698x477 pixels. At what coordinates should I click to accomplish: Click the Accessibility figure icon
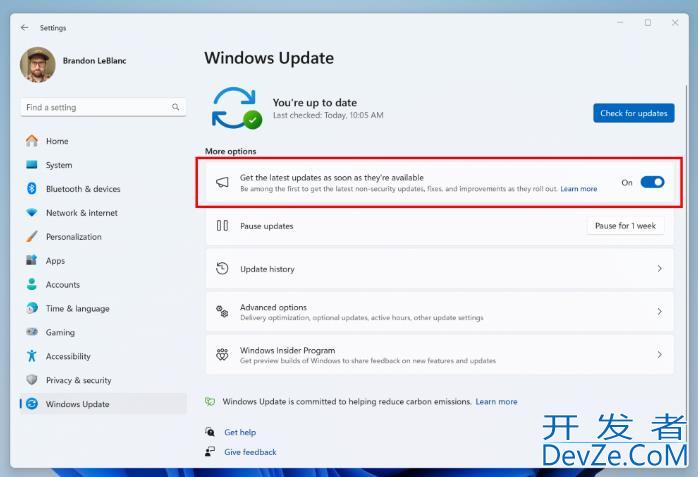coord(32,356)
